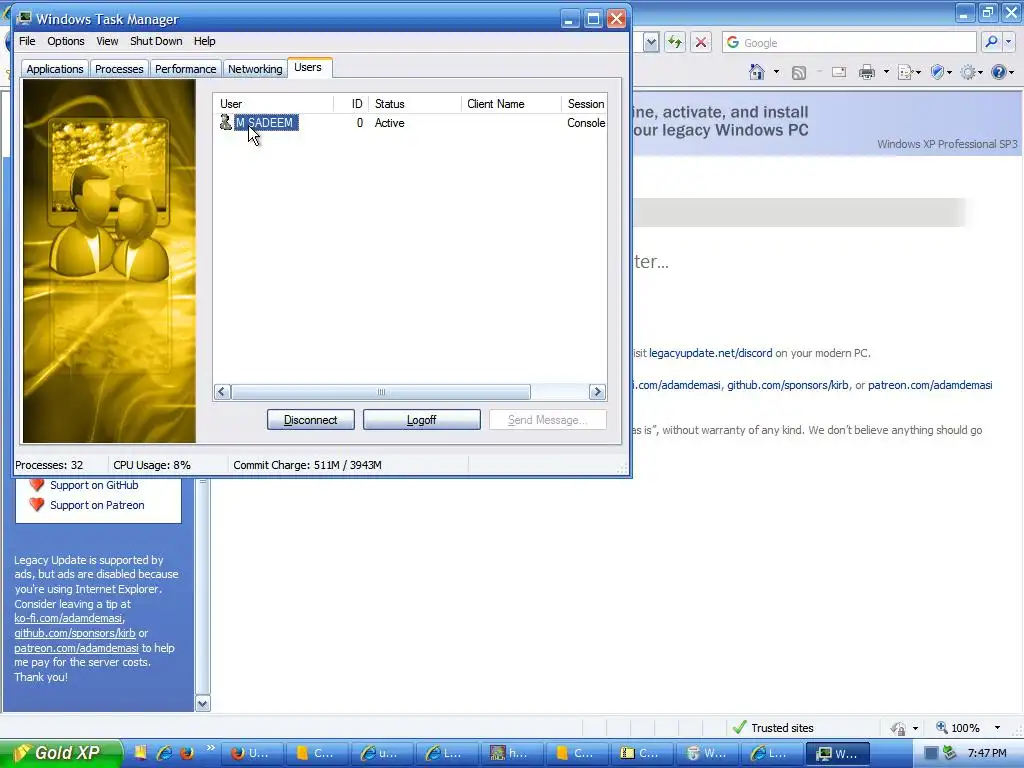Click the RSS feeds icon

click(798, 72)
